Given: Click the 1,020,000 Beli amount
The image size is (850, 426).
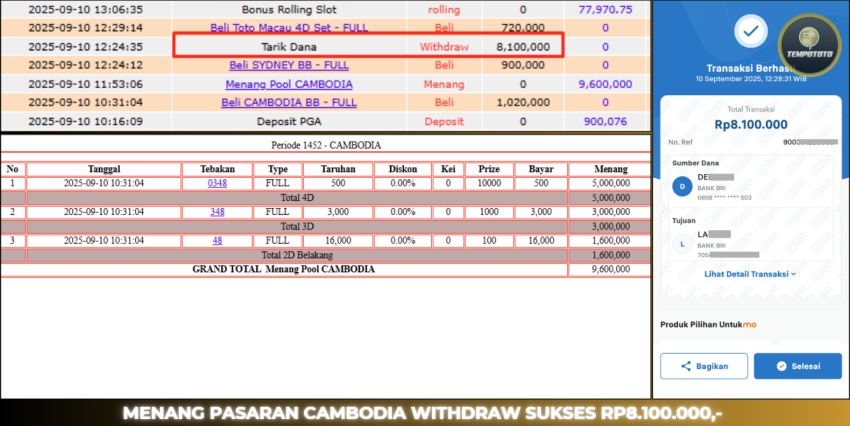Looking at the screenshot, I should pos(523,102).
